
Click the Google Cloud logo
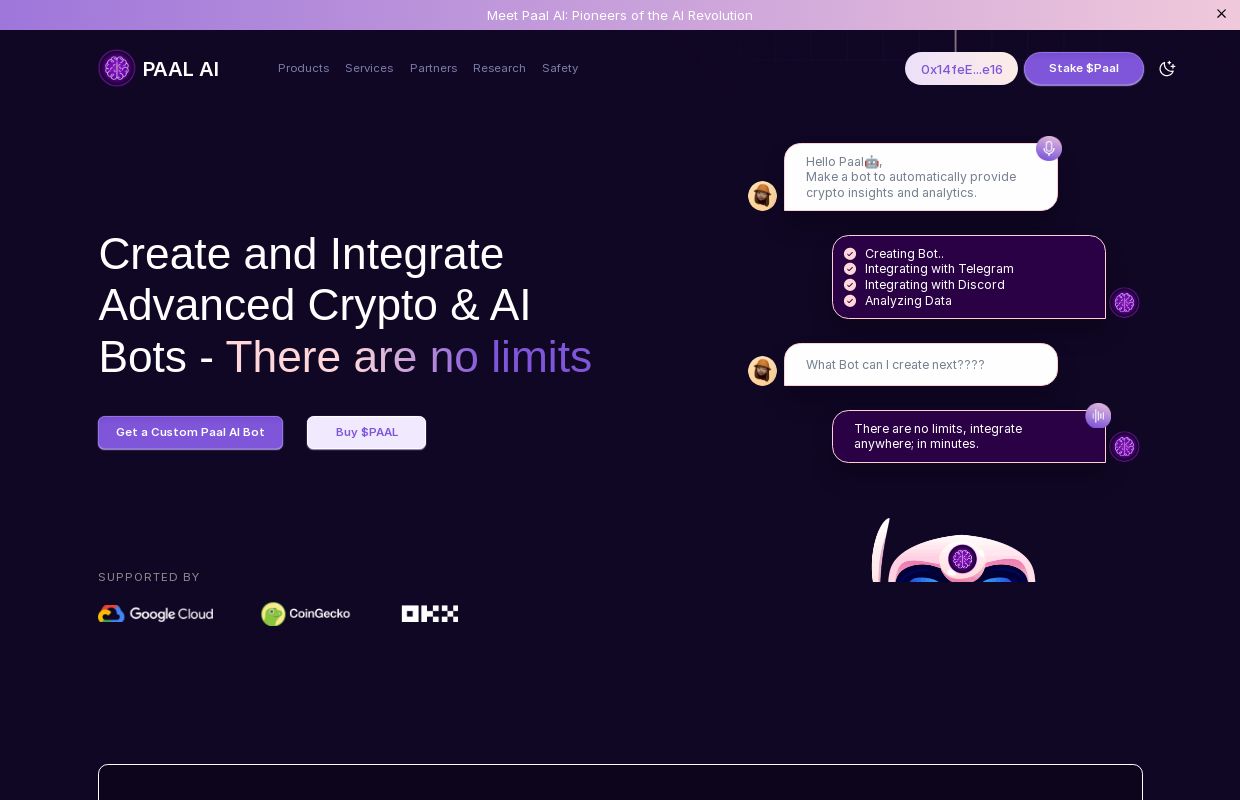[155, 614]
